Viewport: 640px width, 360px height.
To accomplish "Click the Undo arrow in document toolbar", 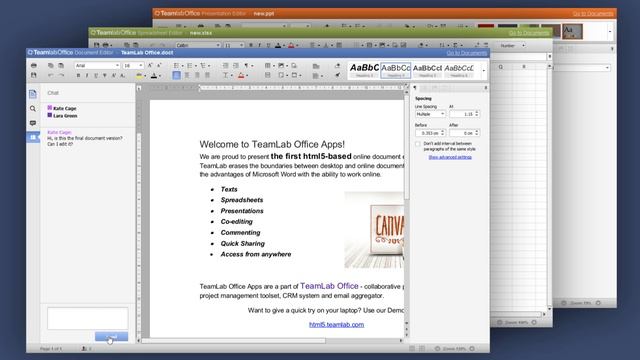I will 51,75.
